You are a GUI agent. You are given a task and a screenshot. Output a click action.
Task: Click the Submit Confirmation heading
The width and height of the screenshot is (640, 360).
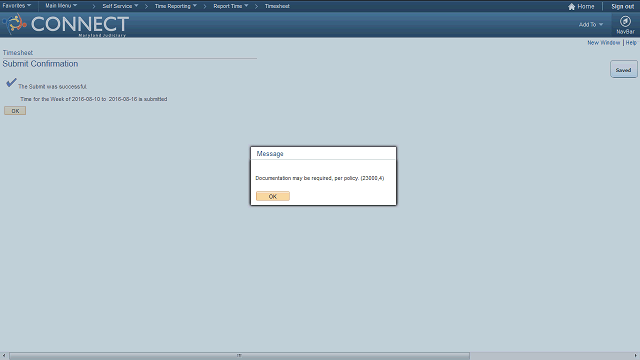[40, 64]
